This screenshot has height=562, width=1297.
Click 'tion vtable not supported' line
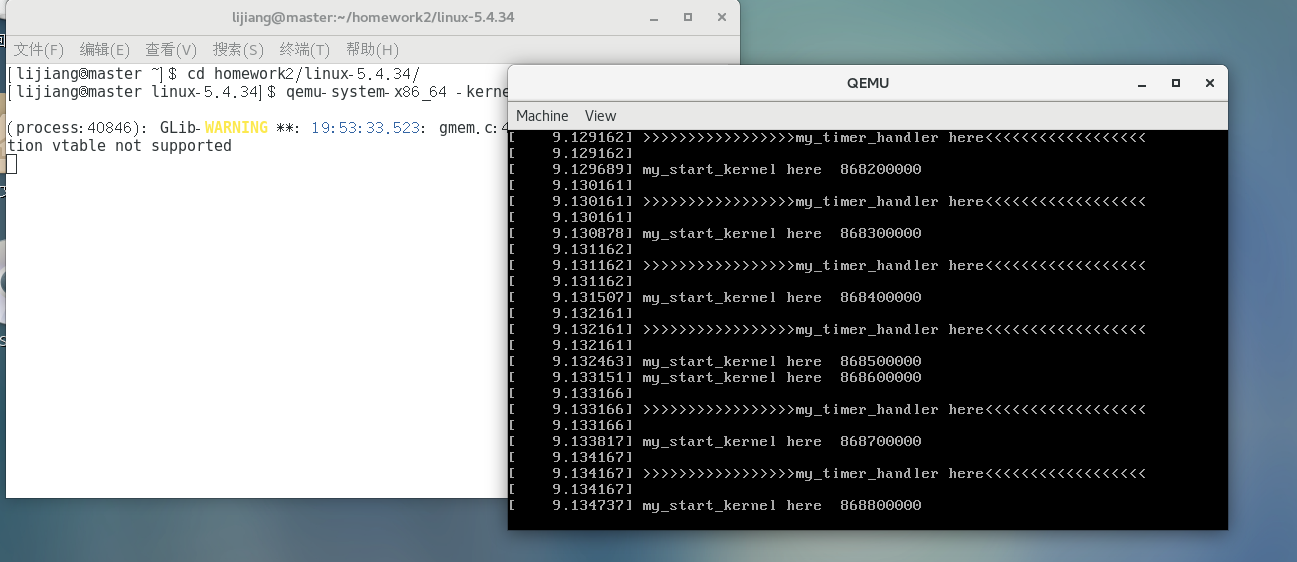click(119, 146)
